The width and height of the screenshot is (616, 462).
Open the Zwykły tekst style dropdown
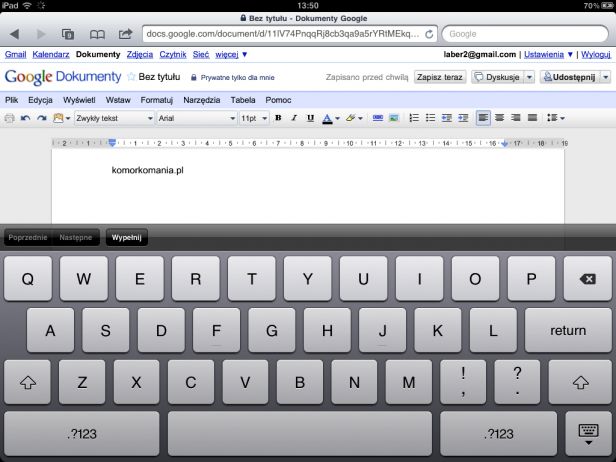point(114,118)
